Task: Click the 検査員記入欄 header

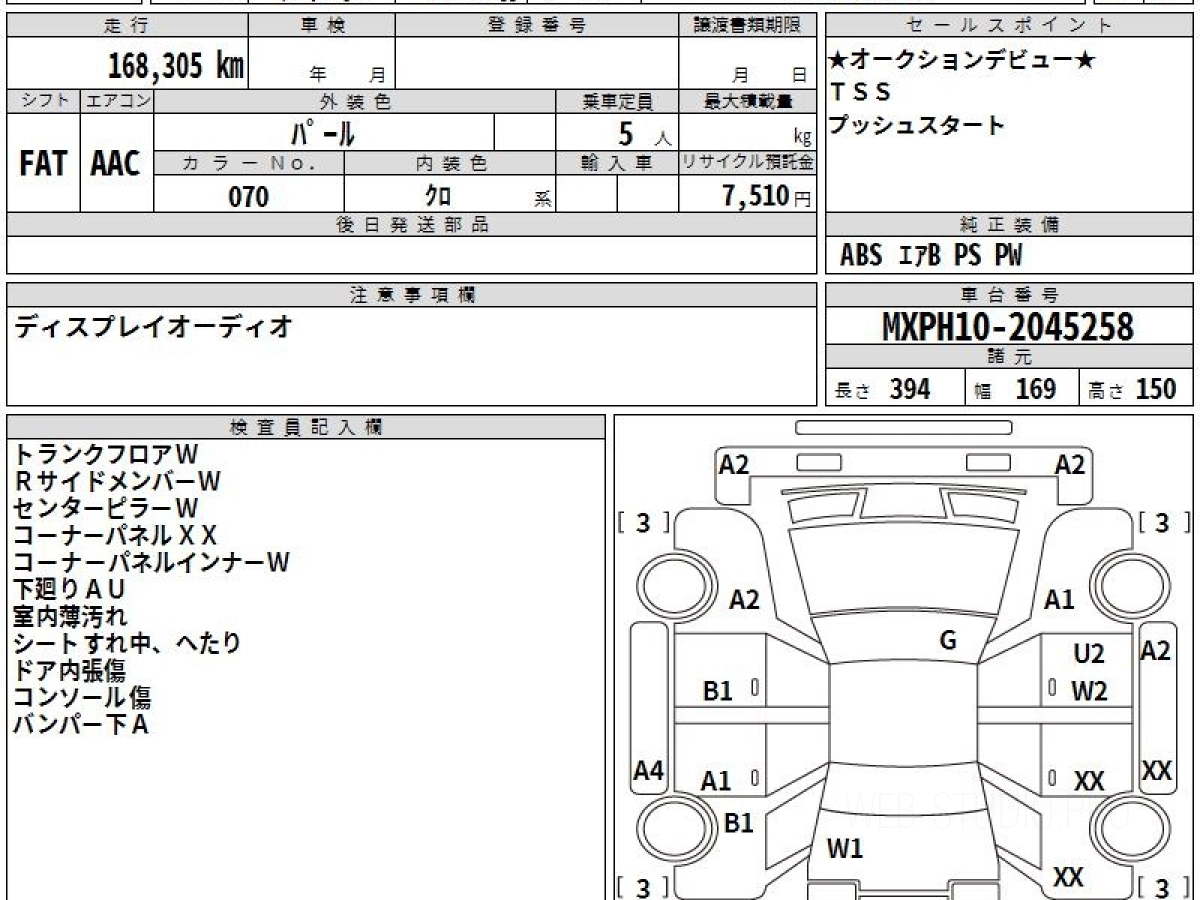Action: pyautogui.click(x=306, y=427)
